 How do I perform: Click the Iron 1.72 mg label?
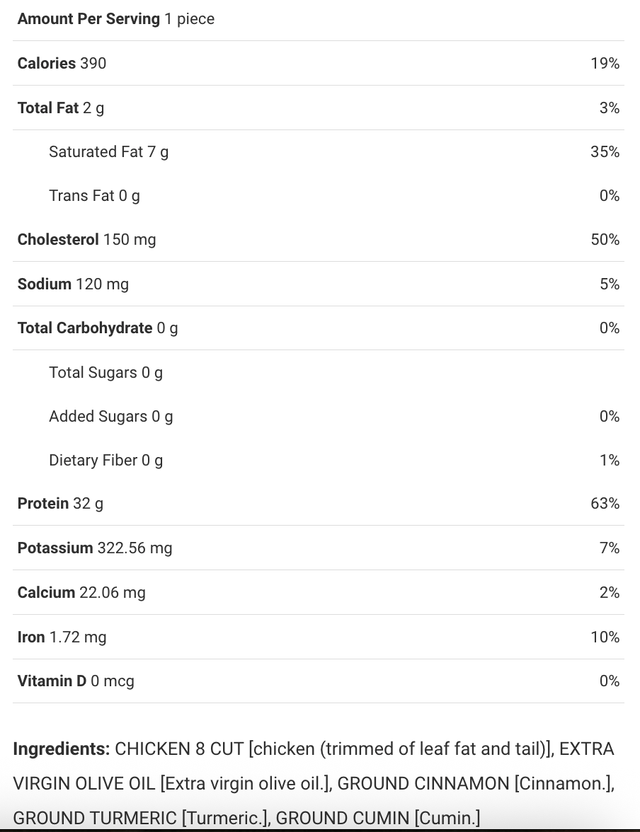[62, 636]
